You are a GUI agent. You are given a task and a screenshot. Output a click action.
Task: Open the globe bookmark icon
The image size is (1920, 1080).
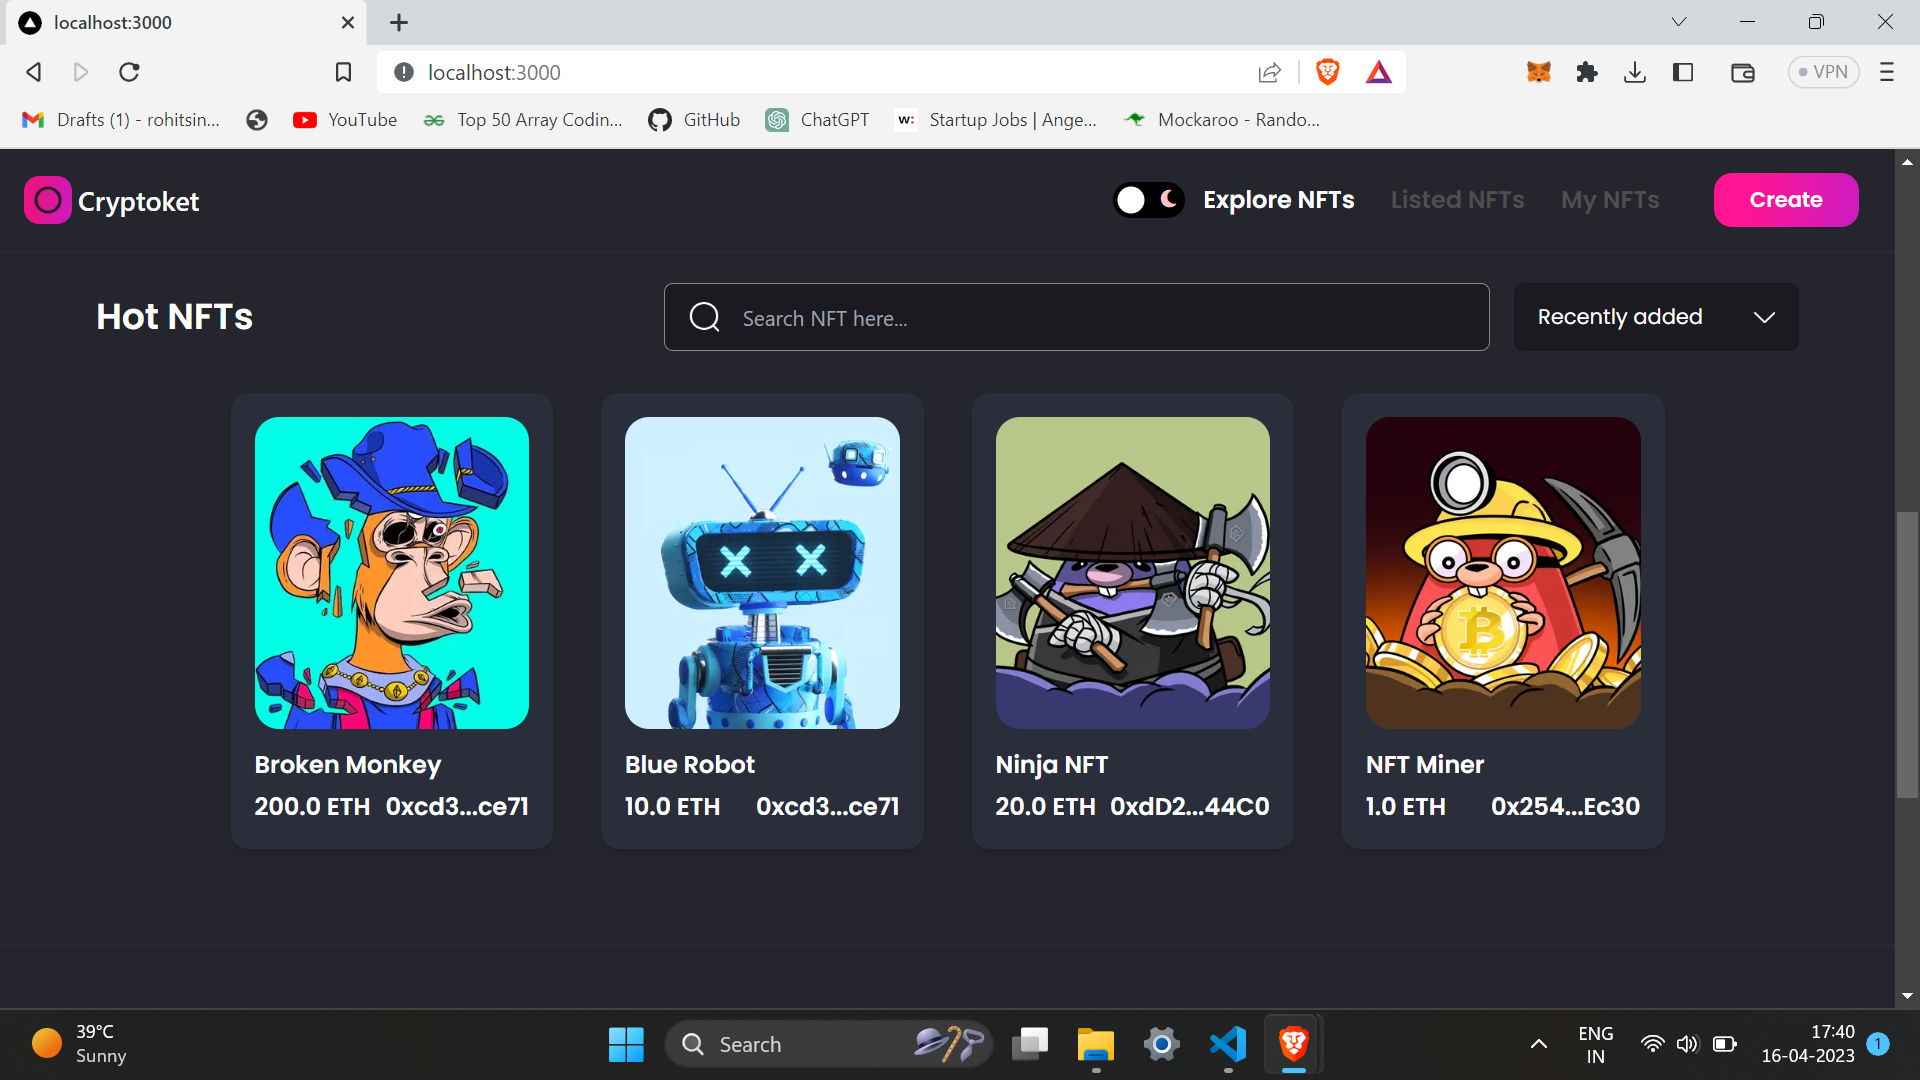[257, 120]
